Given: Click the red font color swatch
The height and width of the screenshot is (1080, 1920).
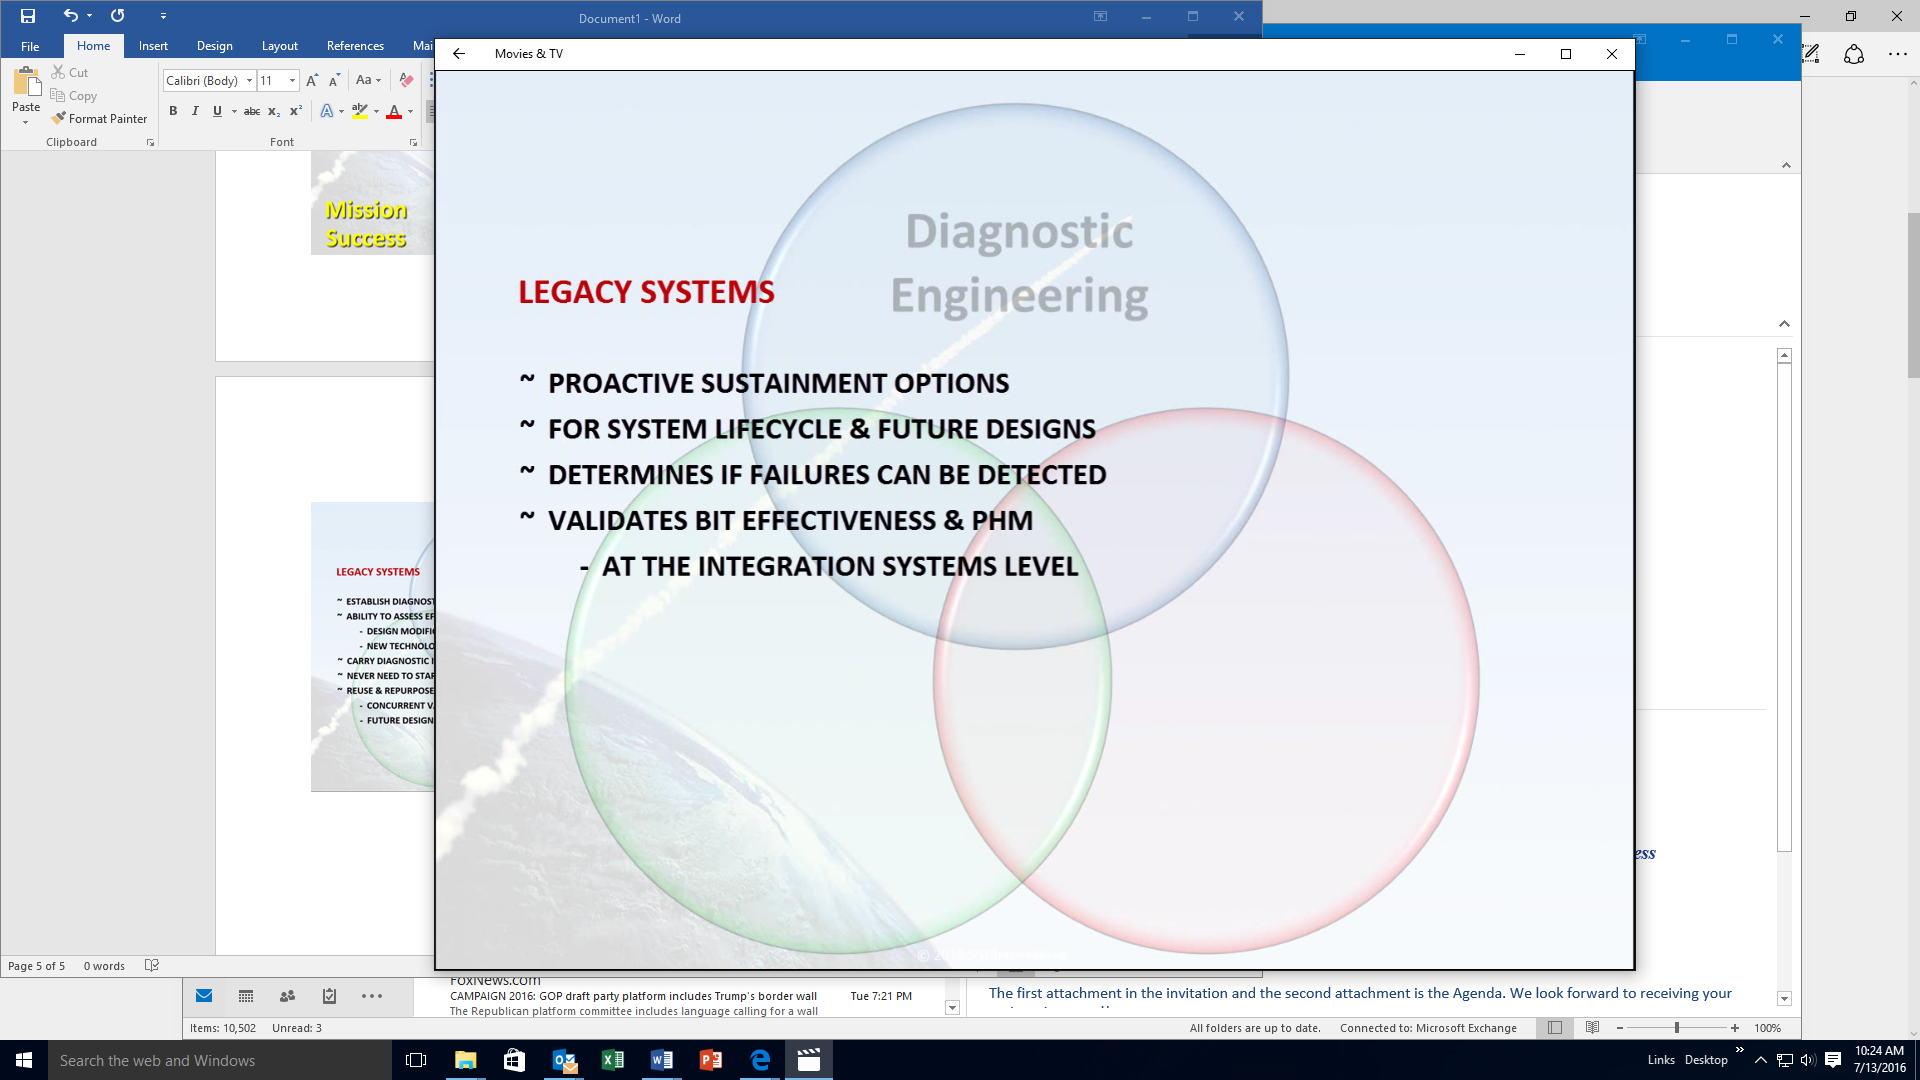Looking at the screenshot, I should tap(394, 111).
